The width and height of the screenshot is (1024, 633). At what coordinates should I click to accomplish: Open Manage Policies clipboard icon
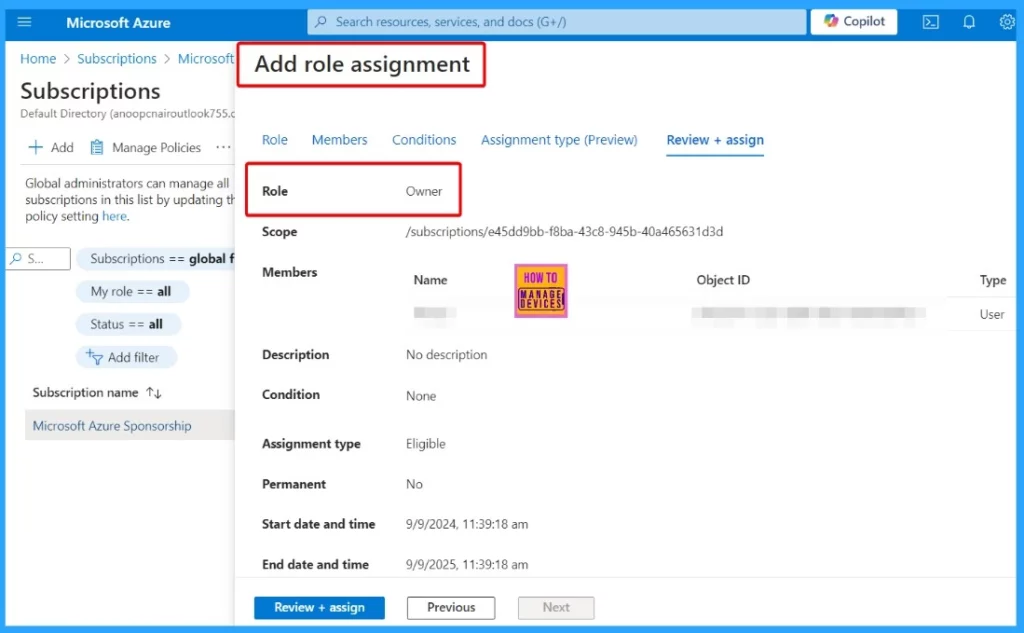click(97, 148)
